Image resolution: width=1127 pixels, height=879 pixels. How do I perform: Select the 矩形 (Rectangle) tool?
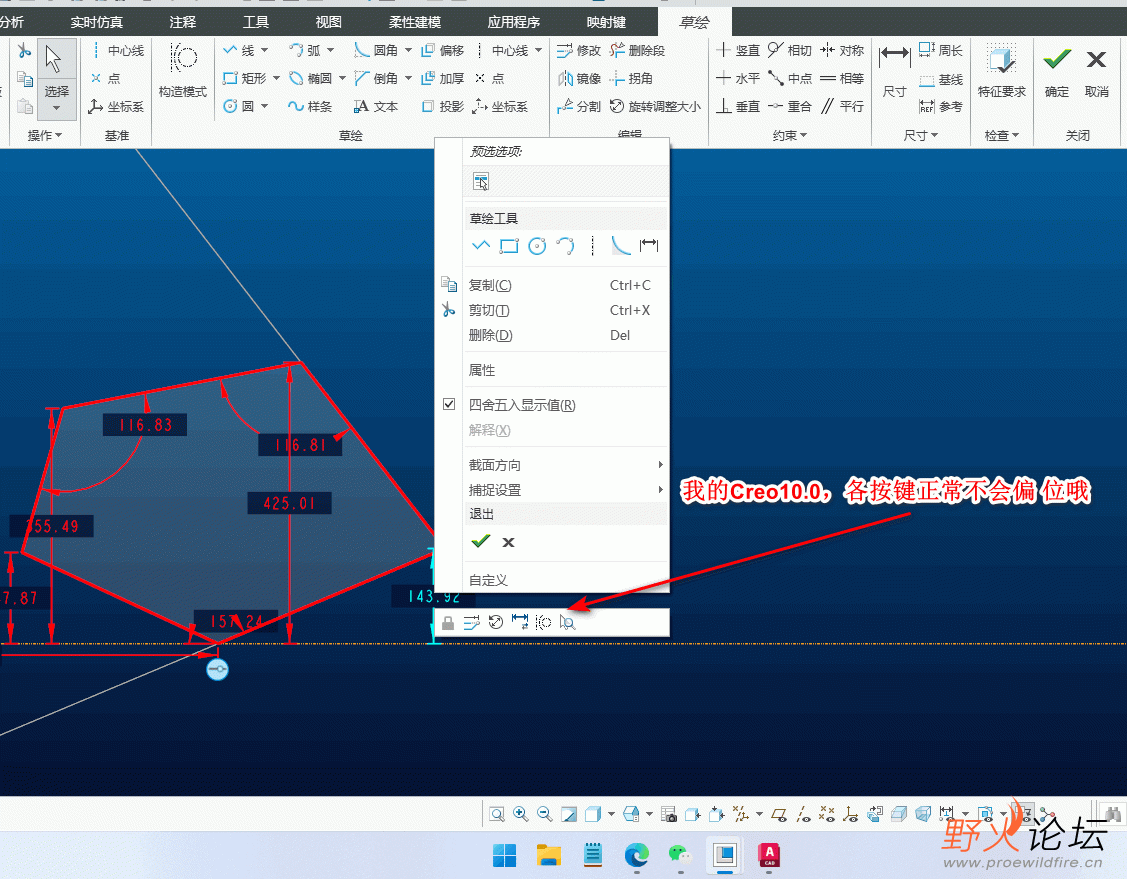tap(245, 78)
